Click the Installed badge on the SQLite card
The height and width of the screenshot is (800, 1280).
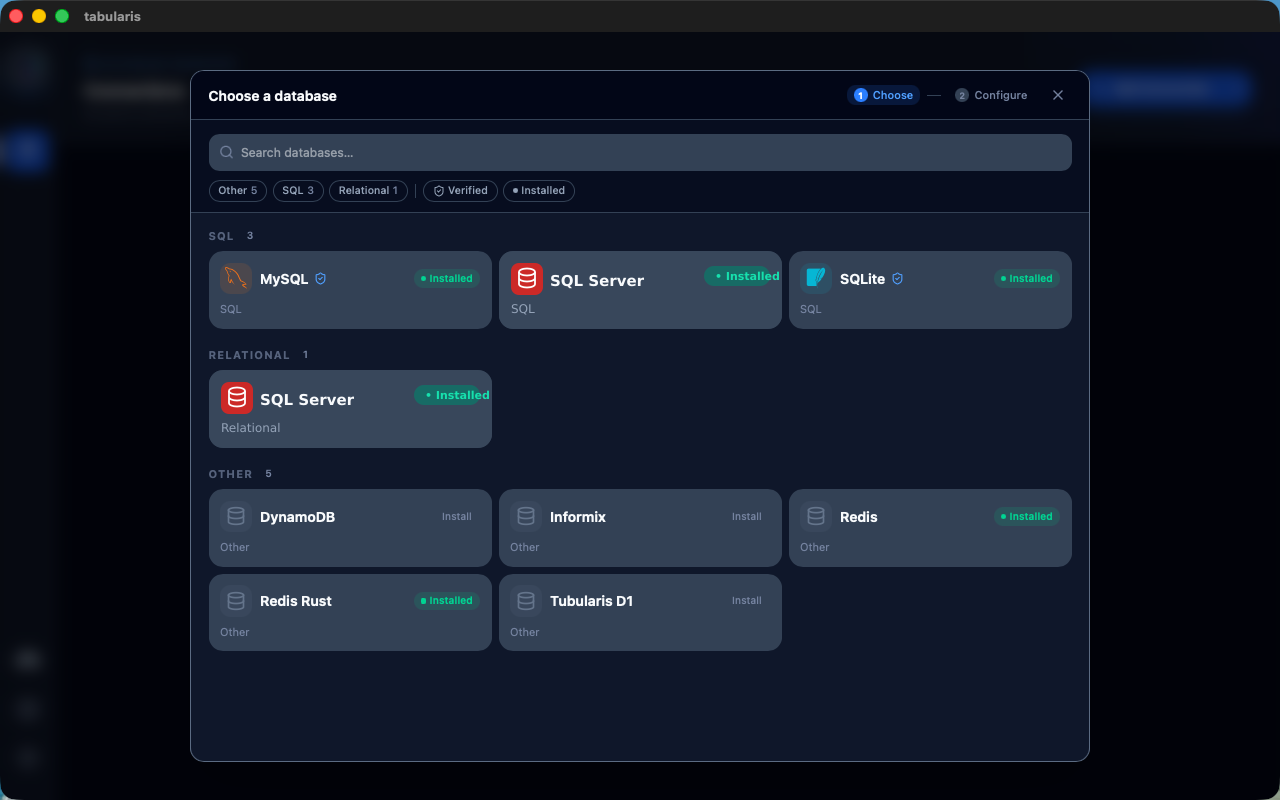pyautogui.click(x=1027, y=279)
